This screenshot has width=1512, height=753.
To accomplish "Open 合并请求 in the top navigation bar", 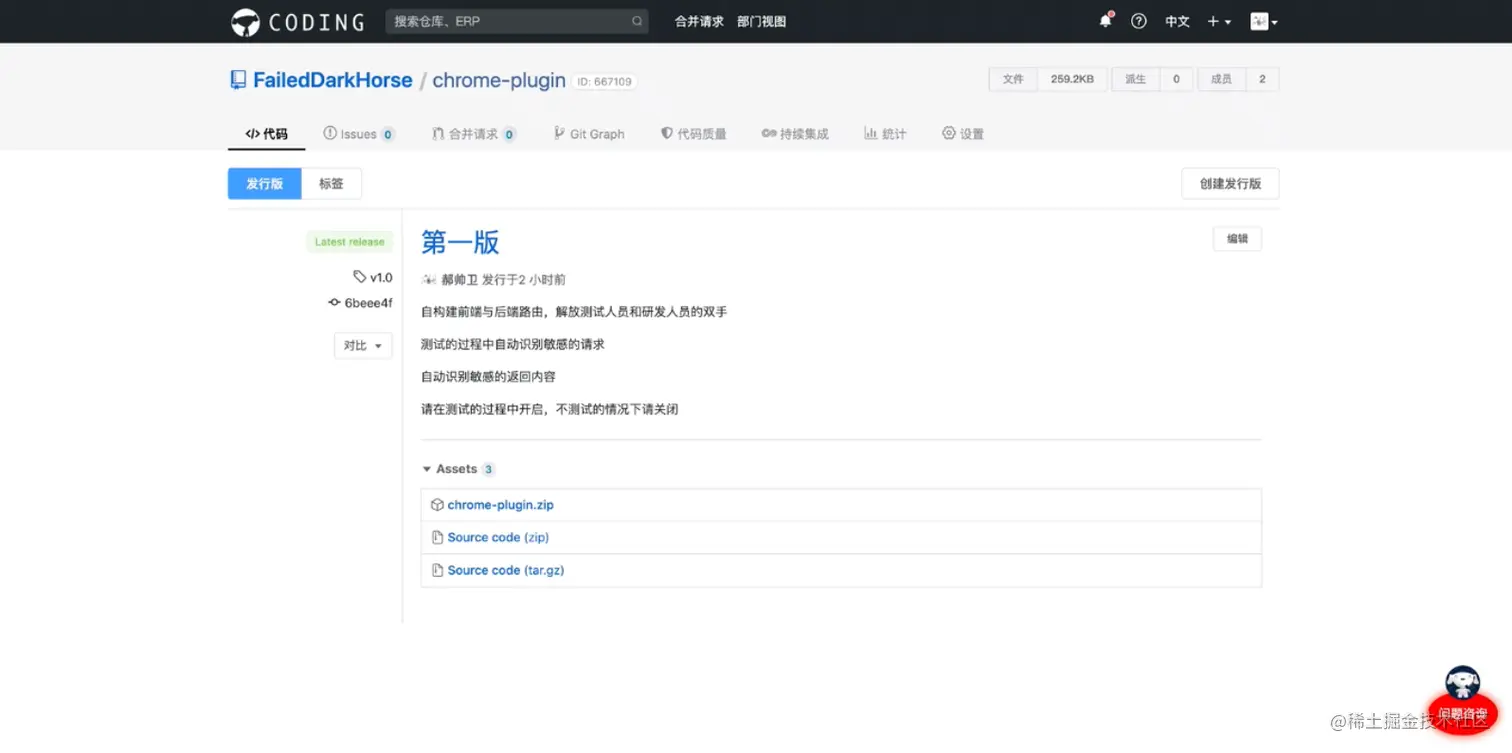I will (x=699, y=21).
